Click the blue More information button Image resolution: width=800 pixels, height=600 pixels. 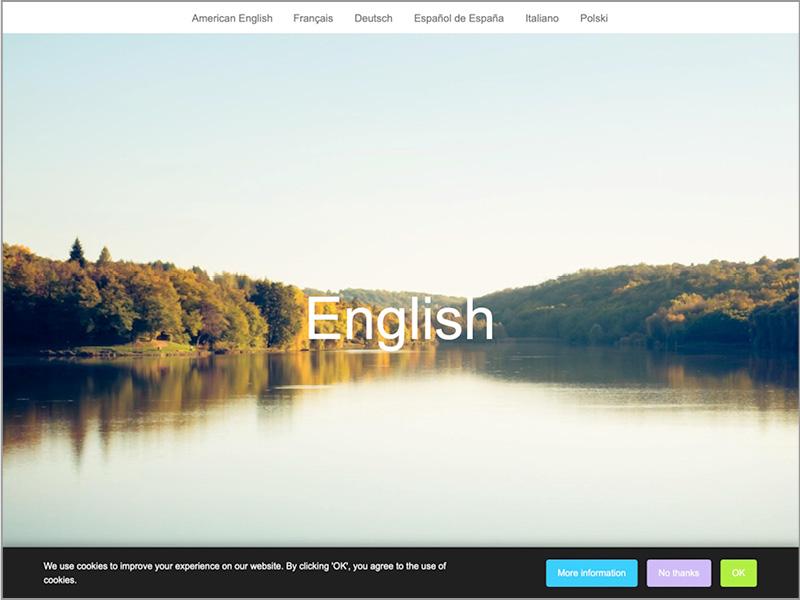591,573
